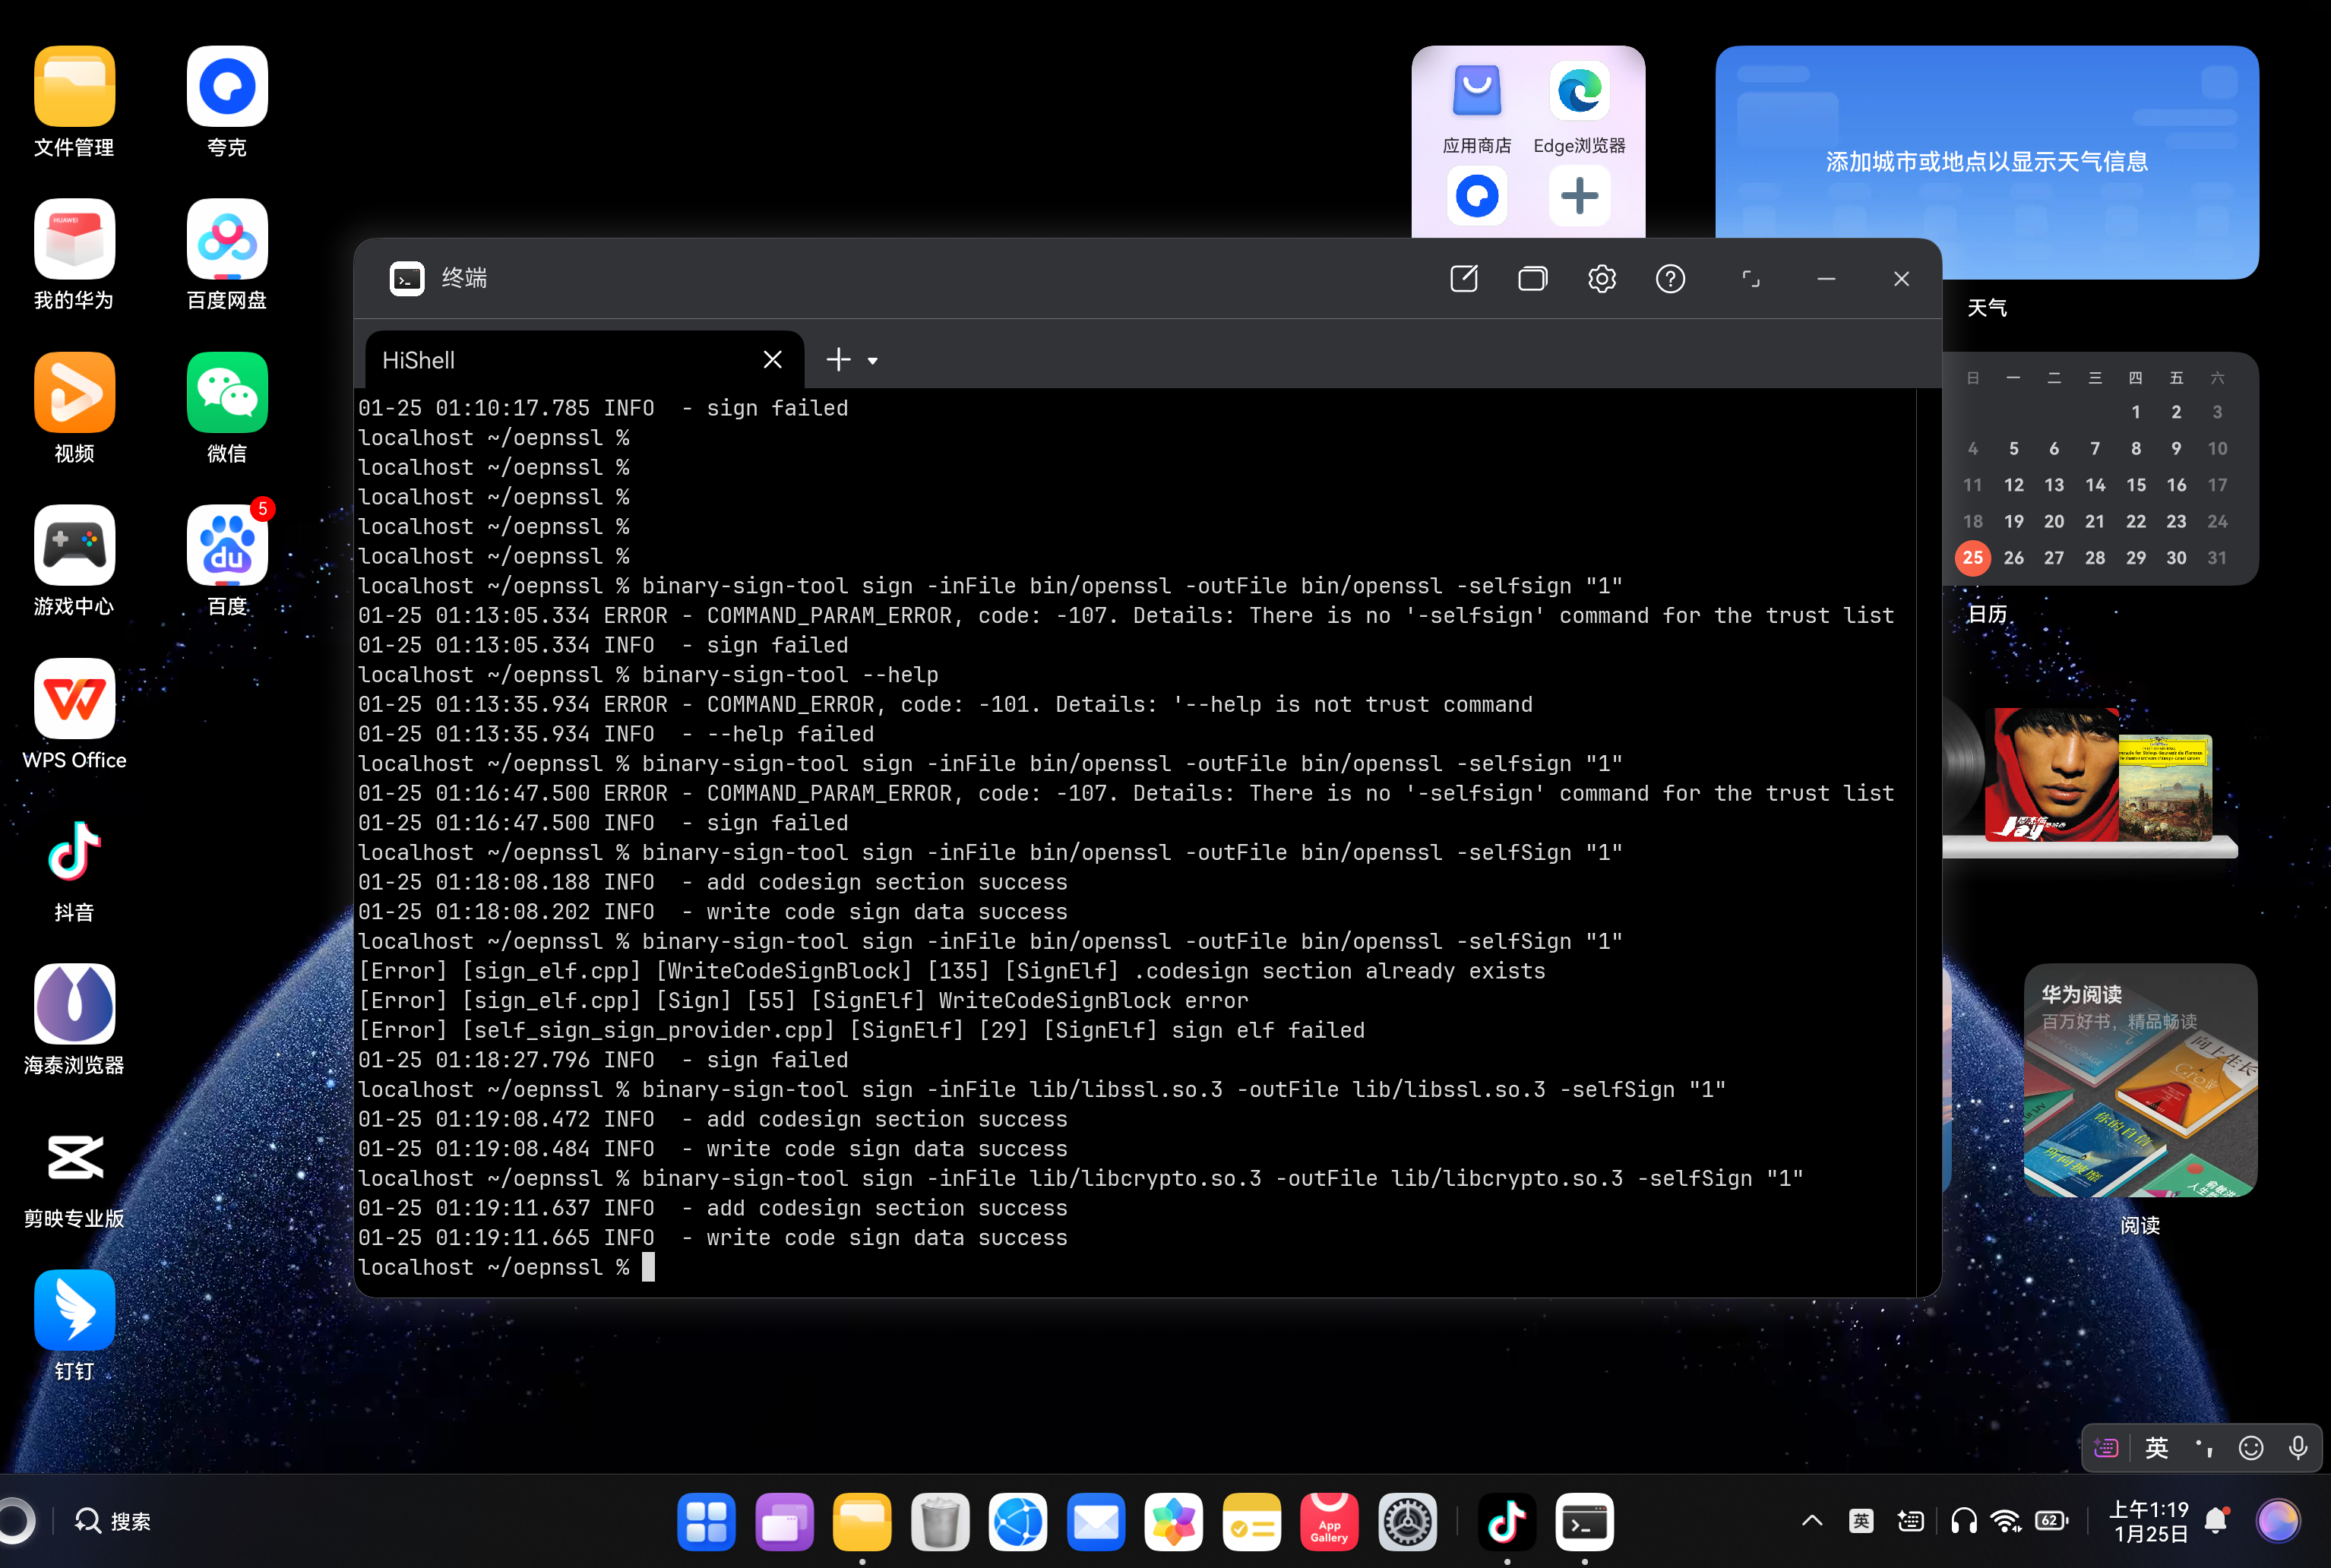
Task: Click the new window edit icon in terminal
Action: pyautogui.click(x=1463, y=279)
